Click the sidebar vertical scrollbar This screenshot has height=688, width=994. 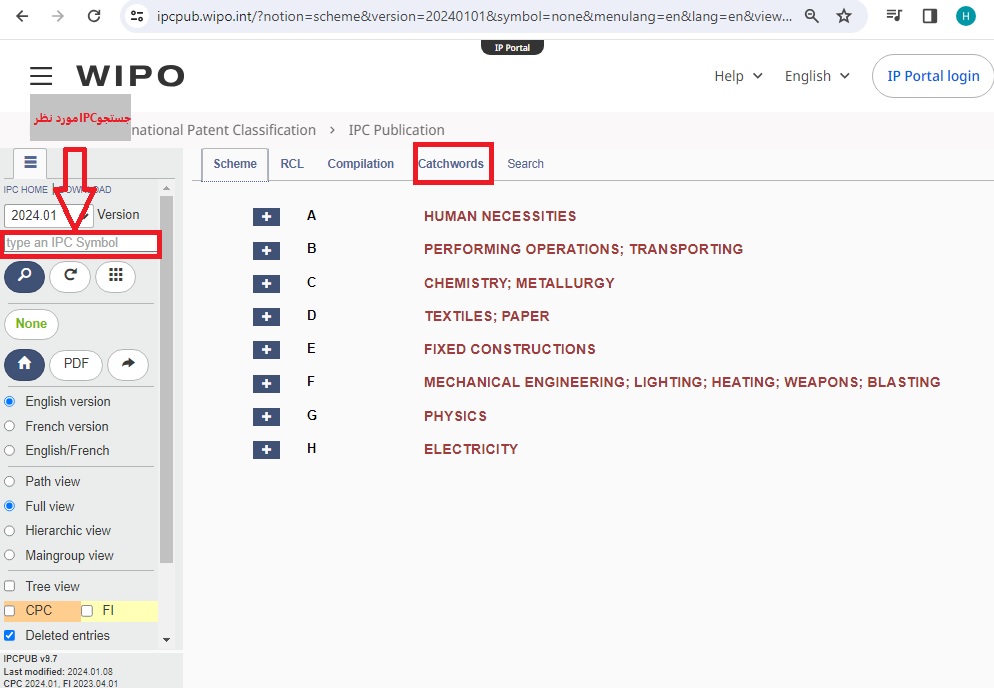166,400
